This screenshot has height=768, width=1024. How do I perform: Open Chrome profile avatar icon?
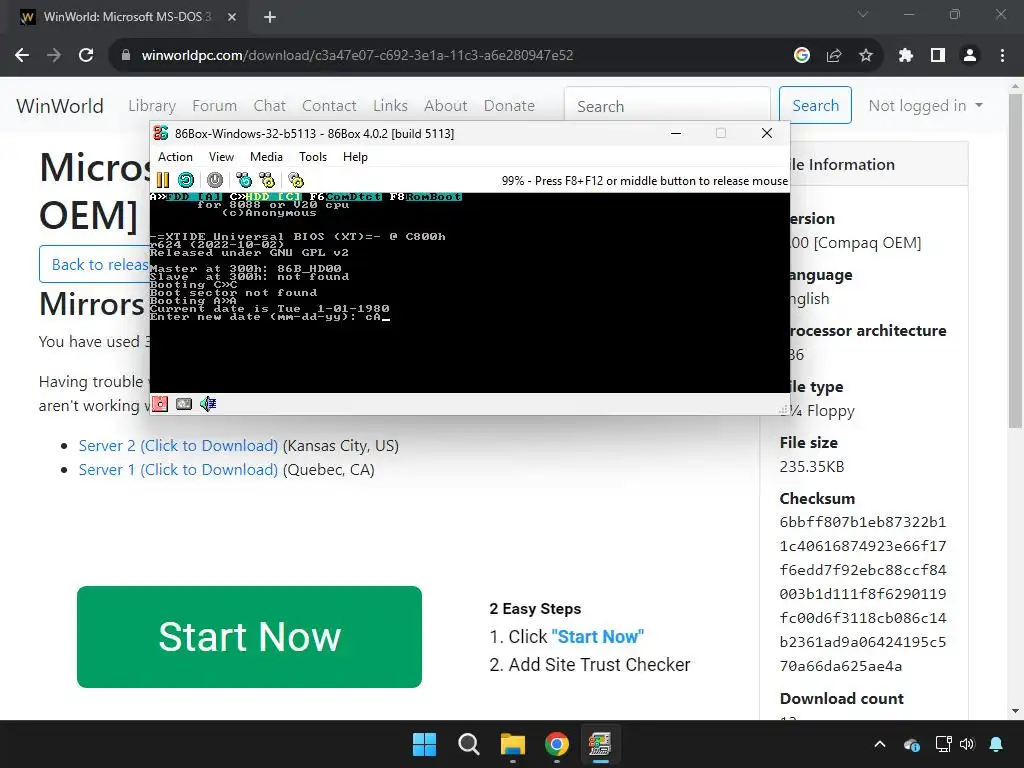970,56
